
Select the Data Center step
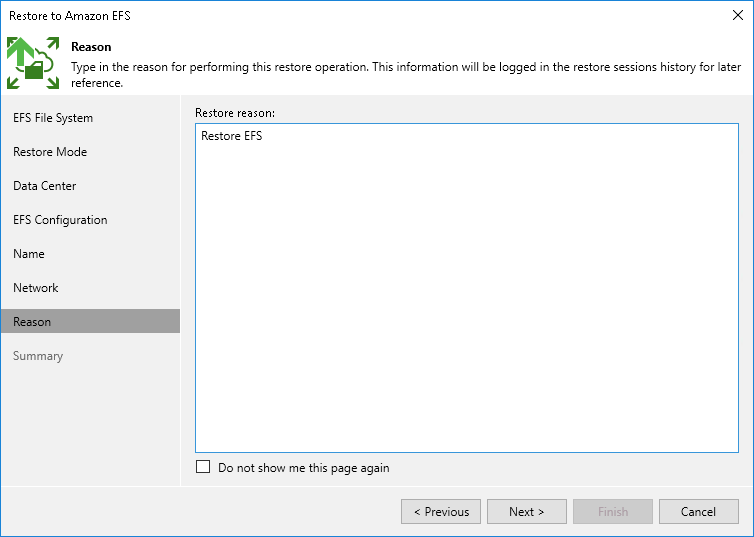coord(45,186)
